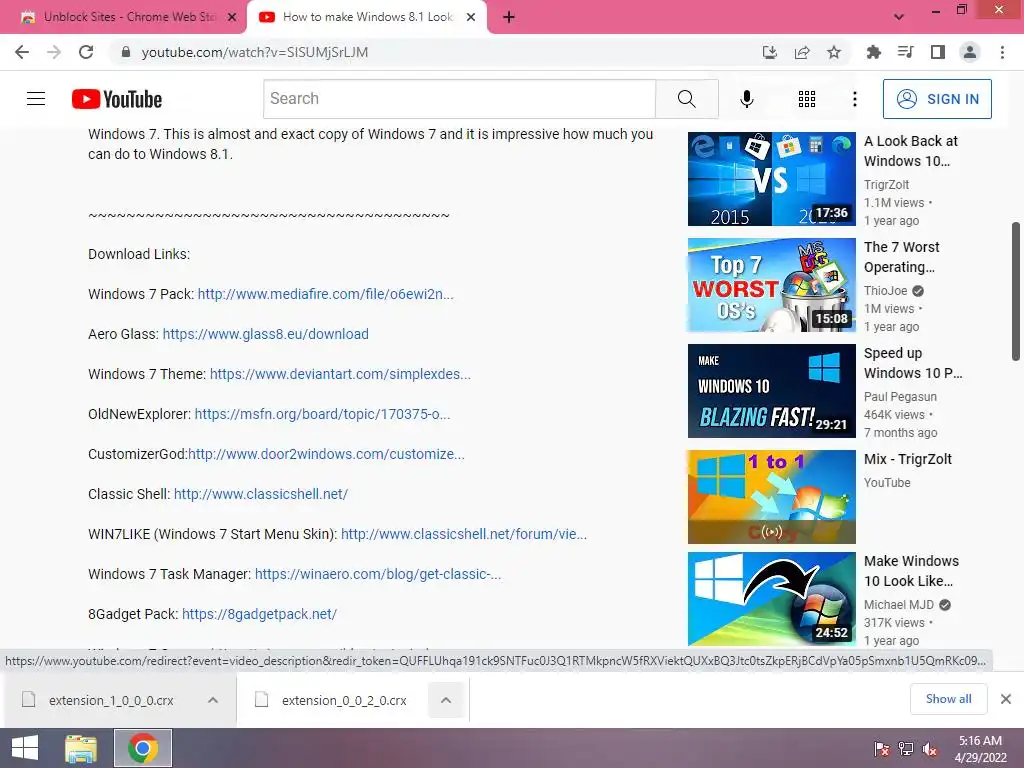Click the Chrome taskbar icon

coord(143,748)
